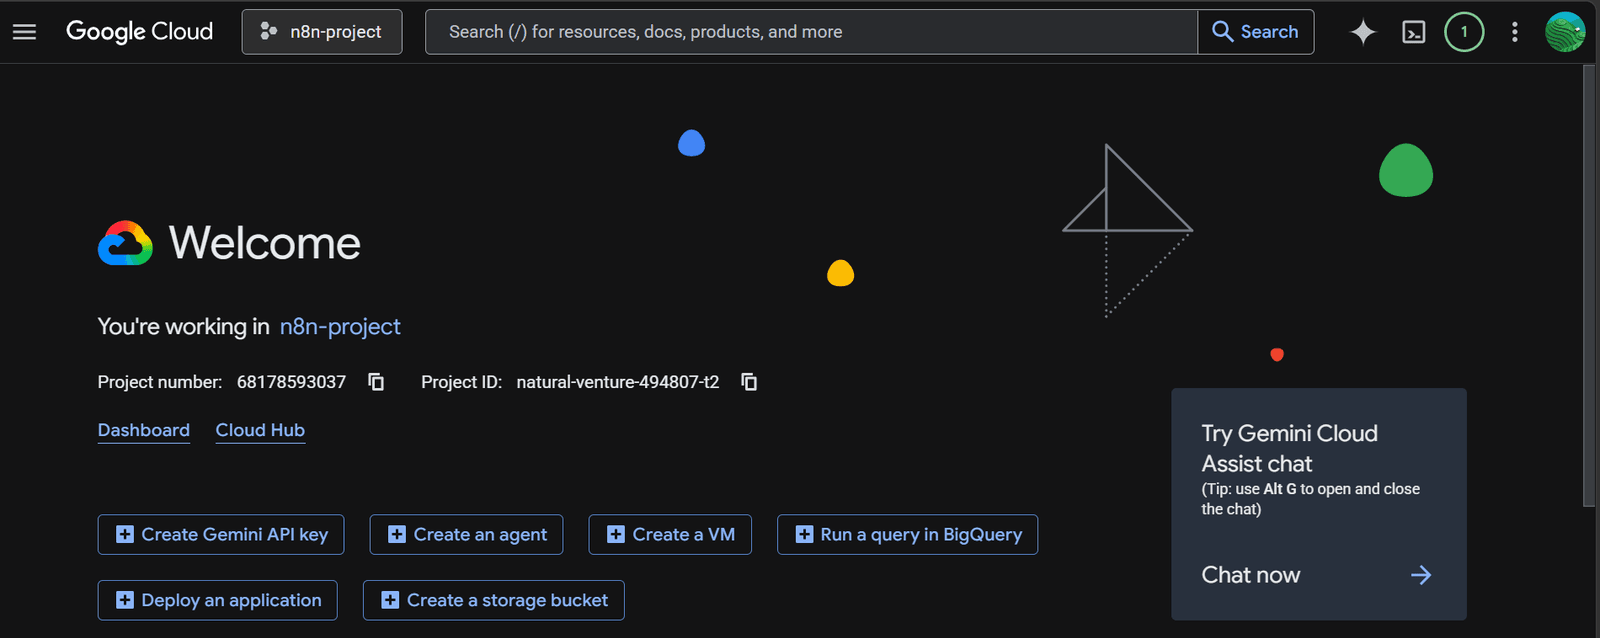This screenshot has width=1600, height=638.
Task: Open the Cloud Hub link
Action: coord(260,430)
